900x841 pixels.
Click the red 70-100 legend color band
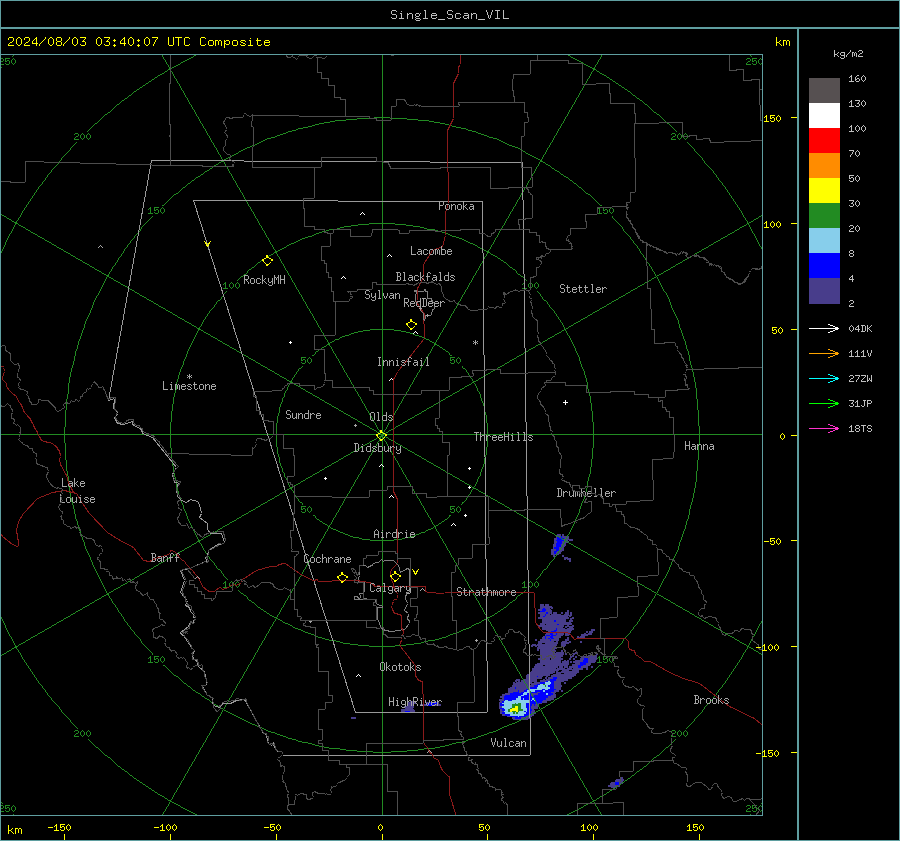(x=824, y=141)
